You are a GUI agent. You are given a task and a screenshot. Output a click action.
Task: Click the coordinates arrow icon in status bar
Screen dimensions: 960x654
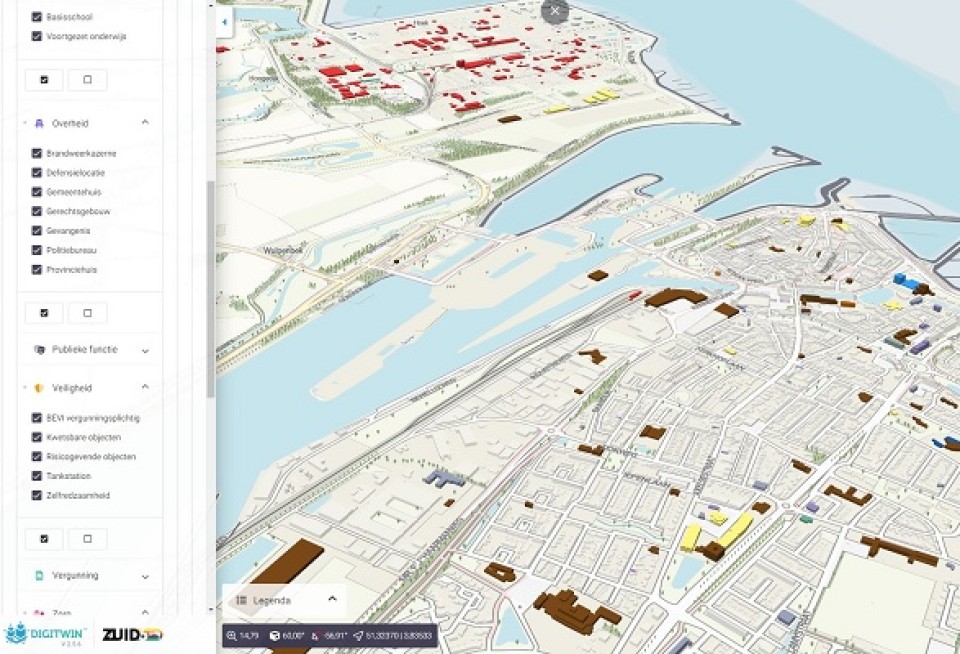[x=357, y=635]
